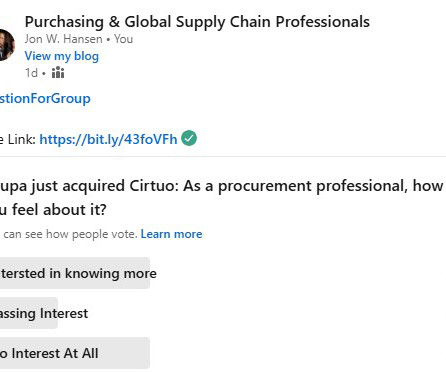The height and width of the screenshot is (372, 446).
Task: Click the green verified checkmark beside the bit.ly link
Action: (189, 138)
